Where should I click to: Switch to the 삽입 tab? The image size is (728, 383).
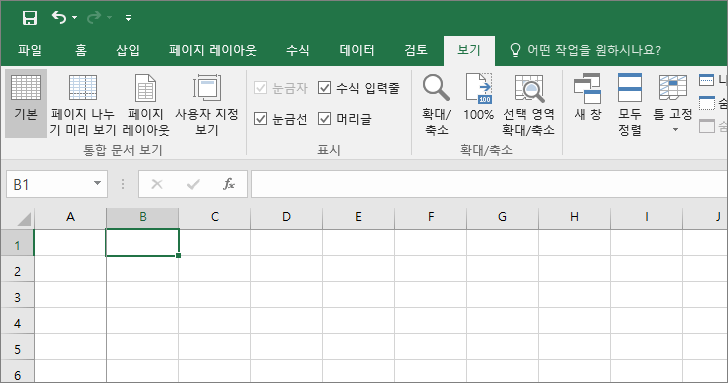point(128,50)
